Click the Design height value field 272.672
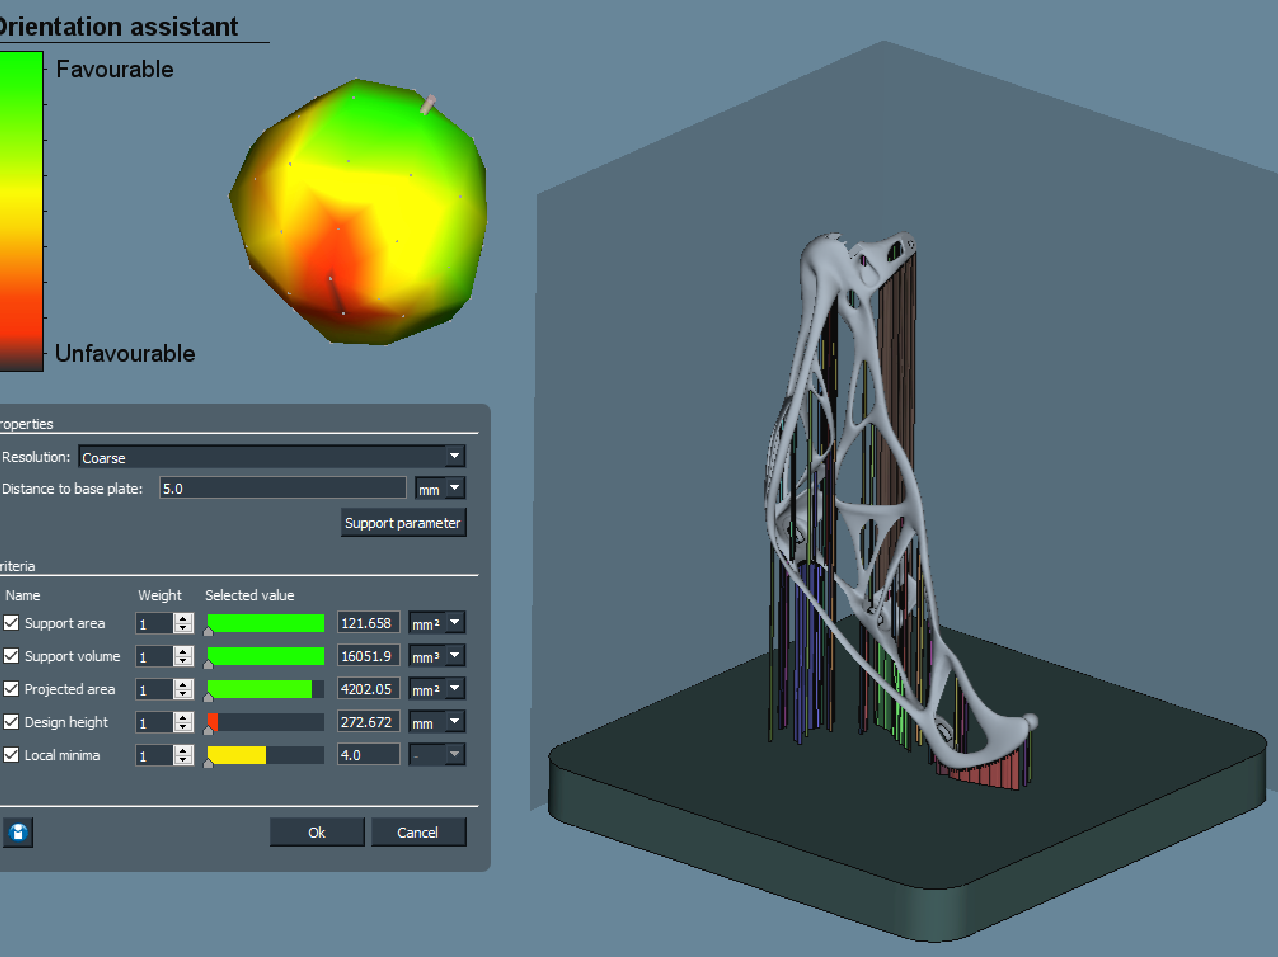1278x957 pixels. coord(367,722)
